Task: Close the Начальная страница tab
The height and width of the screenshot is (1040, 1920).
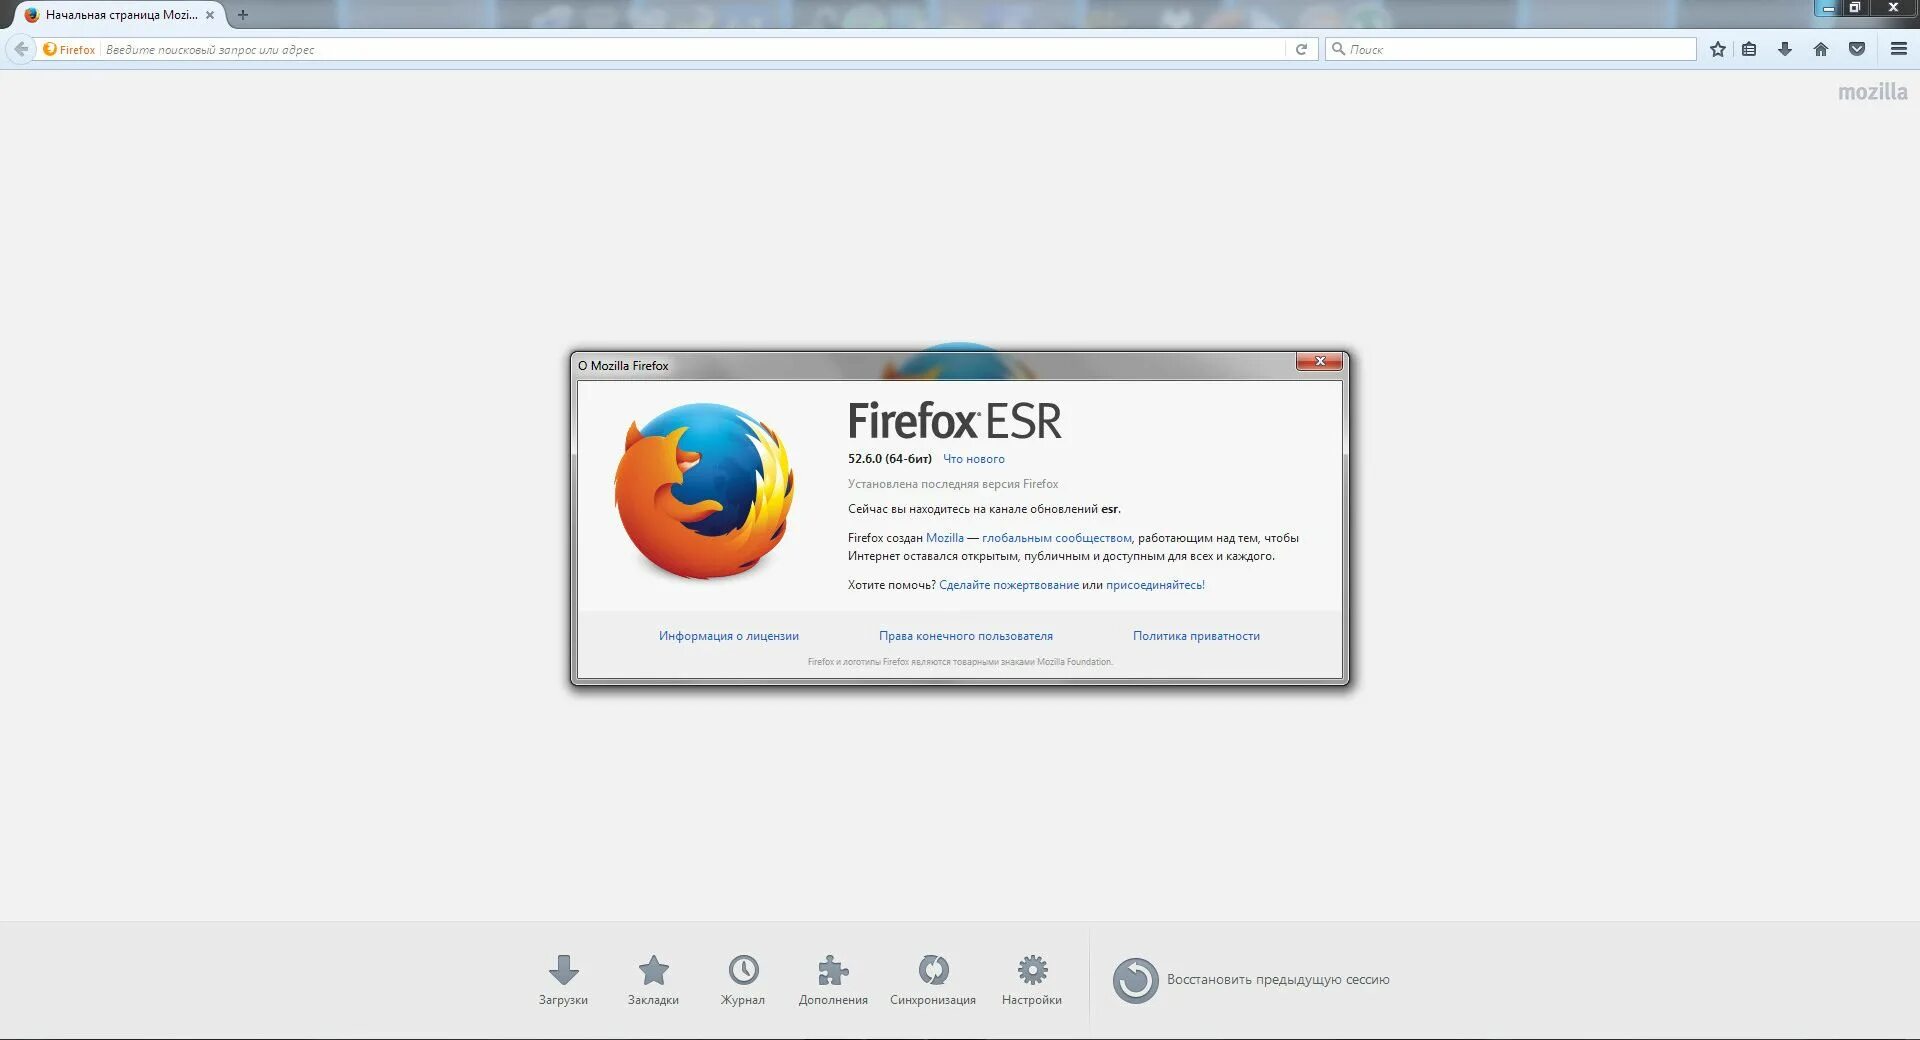Action: pos(210,15)
